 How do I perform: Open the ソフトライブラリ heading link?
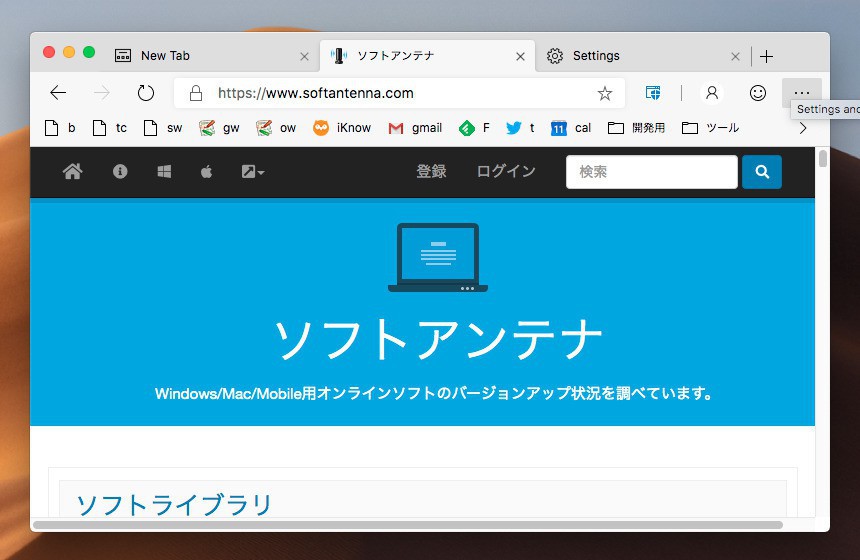pyautogui.click(x=174, y=505)
